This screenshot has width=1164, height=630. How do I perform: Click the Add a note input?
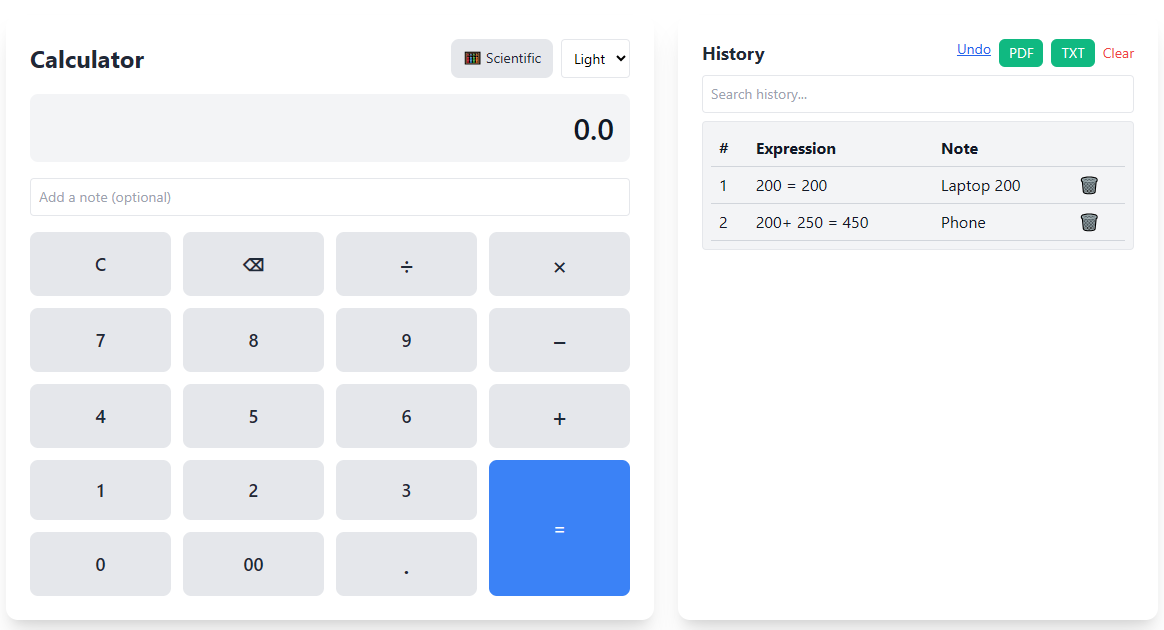[329, 197]
